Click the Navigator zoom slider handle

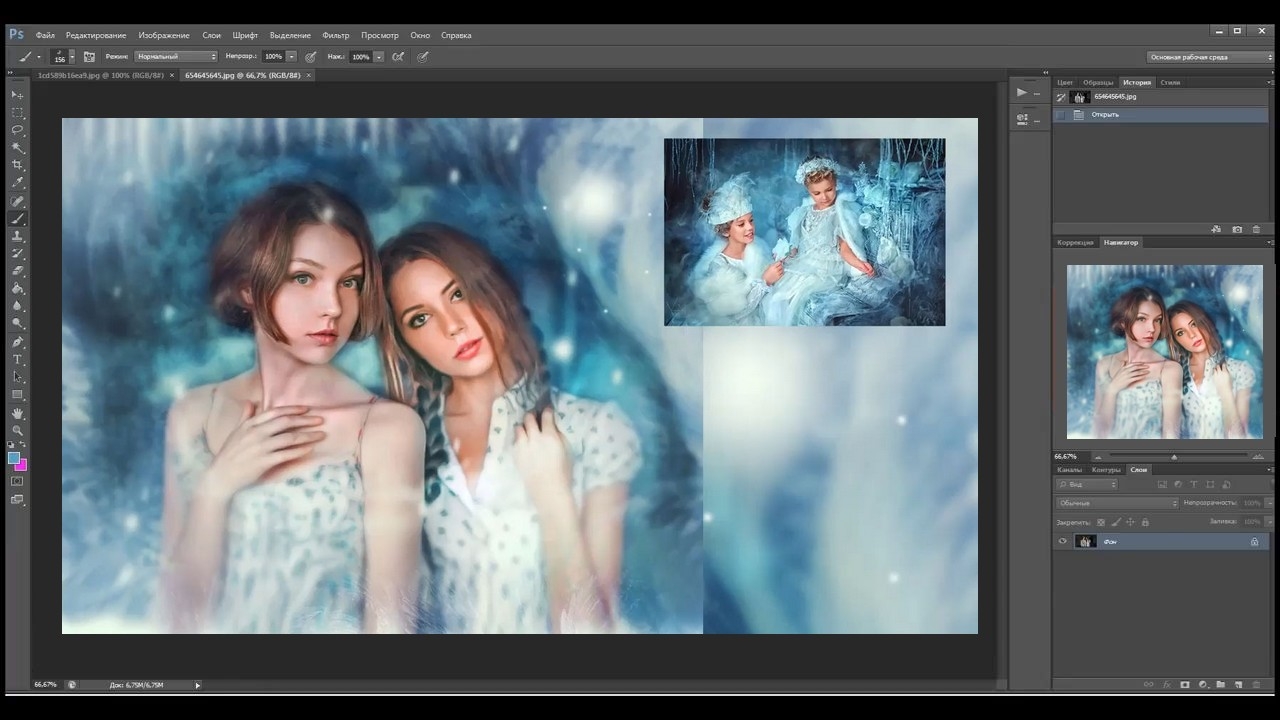[1174, 457]
